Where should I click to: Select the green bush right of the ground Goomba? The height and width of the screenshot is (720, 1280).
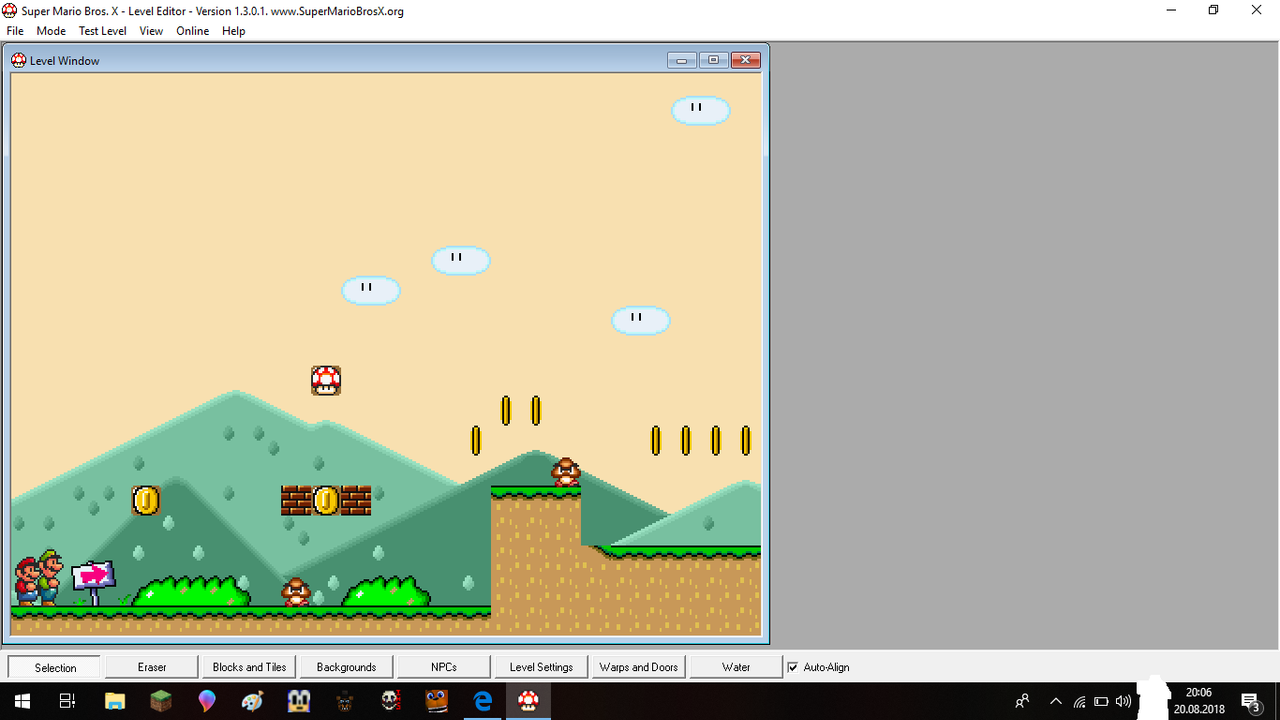point(386,591)
